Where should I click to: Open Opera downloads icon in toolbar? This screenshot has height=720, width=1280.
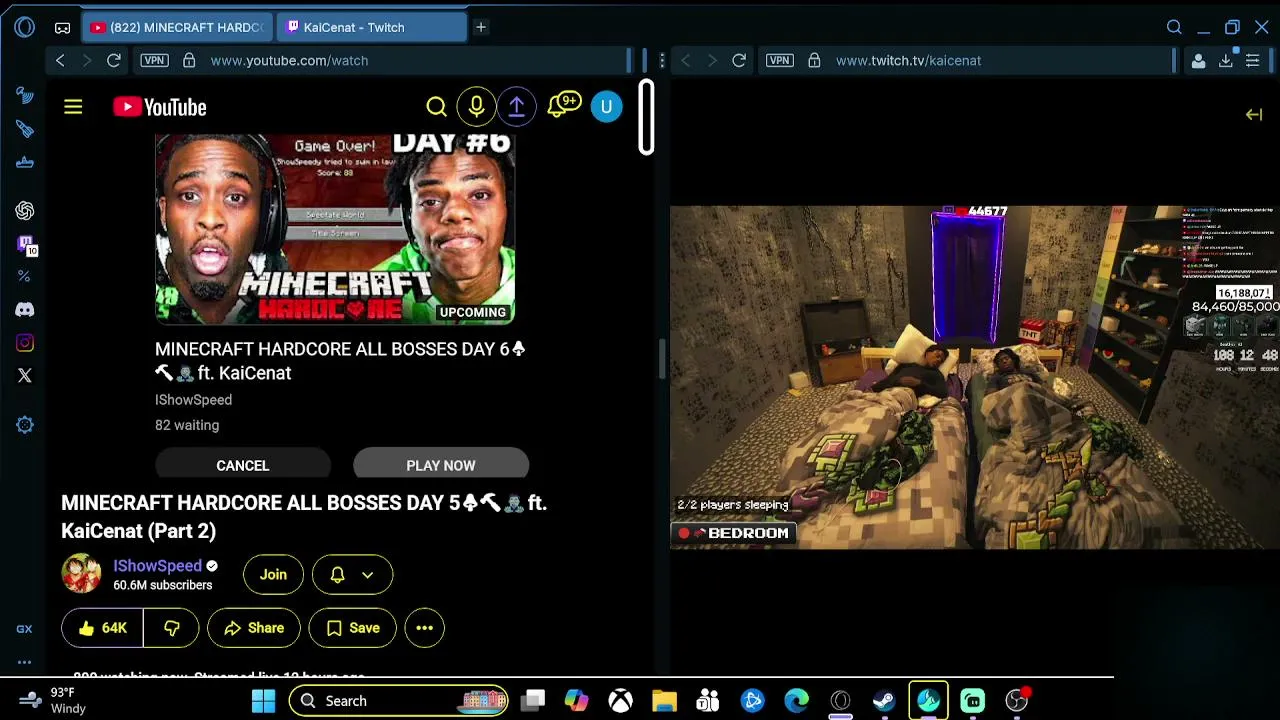pos(1225,60)
